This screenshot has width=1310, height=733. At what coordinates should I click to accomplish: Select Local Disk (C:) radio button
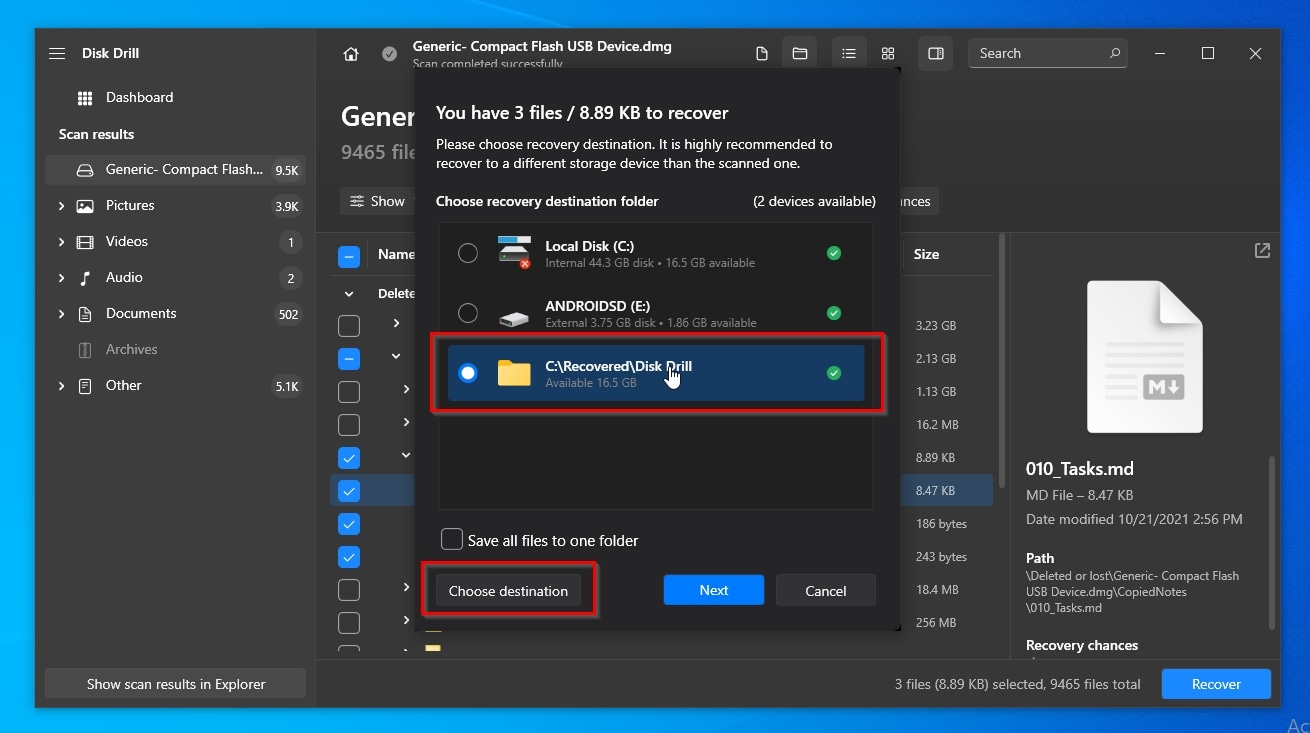tap(468, 254)
